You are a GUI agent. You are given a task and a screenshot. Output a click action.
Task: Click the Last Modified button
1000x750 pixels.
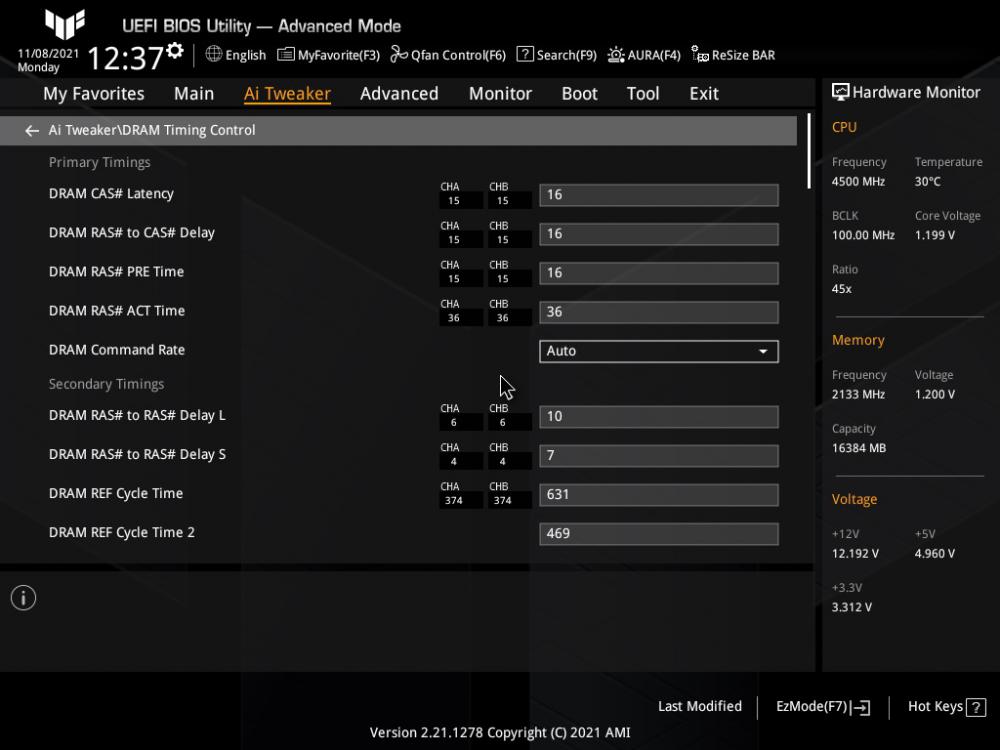pyautogui.click(x=700, y=707)
